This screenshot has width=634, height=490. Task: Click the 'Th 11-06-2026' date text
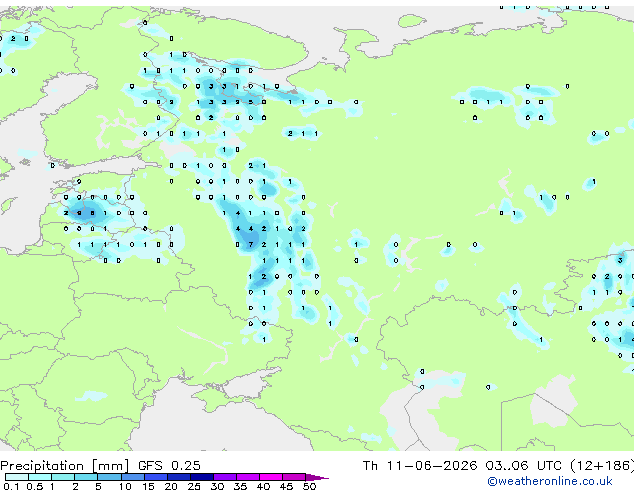pyautogui.click(x=420, y=466)
